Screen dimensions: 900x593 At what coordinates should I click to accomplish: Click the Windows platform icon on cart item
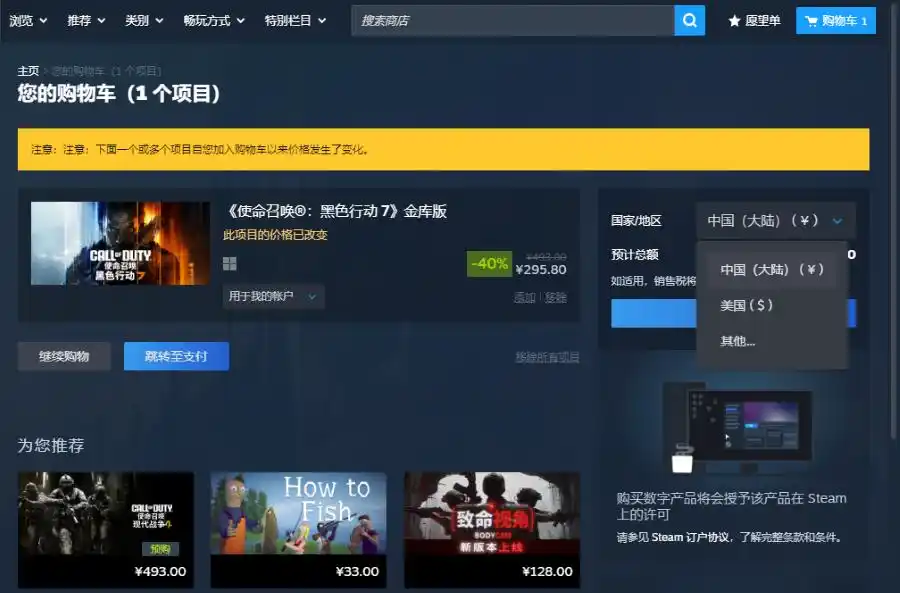pos(230,263)
